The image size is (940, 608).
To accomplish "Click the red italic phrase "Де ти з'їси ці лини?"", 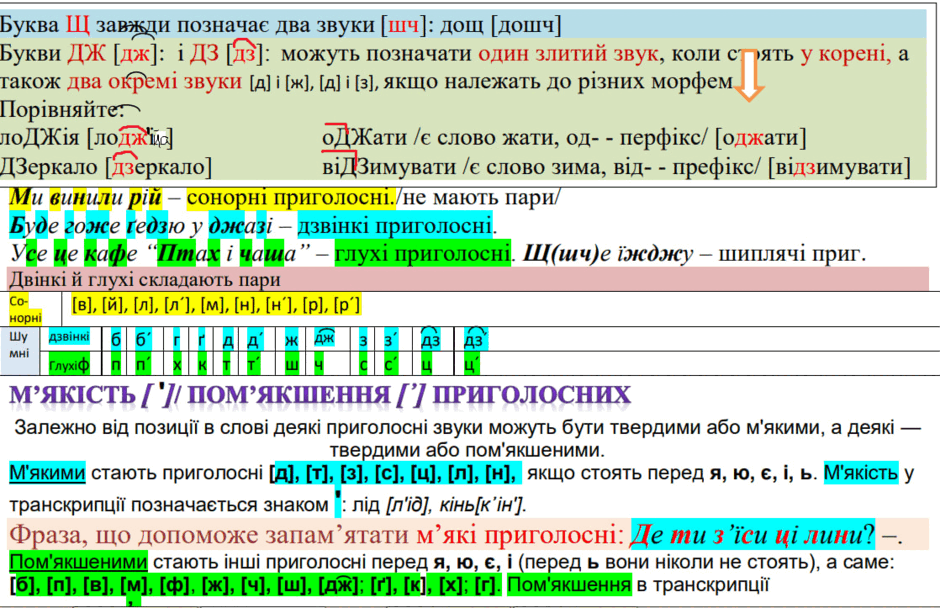I will (x=752, y=534).
